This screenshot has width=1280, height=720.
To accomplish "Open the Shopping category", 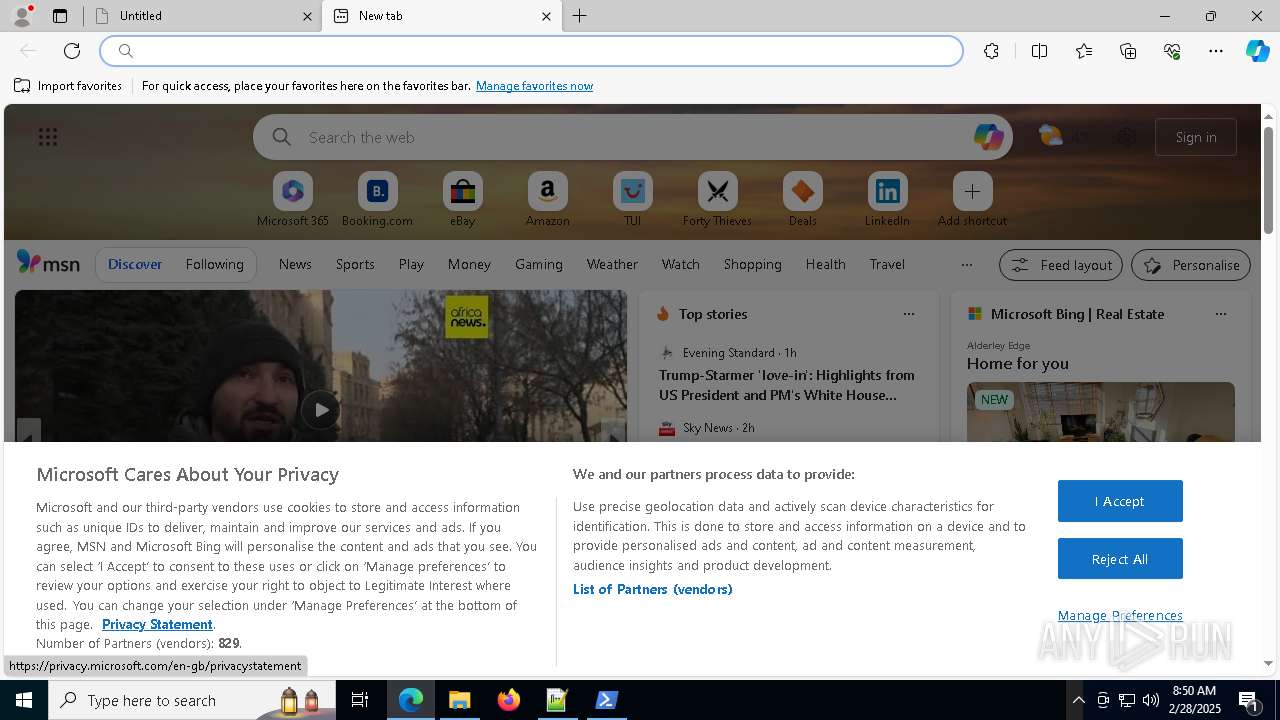I will pyautogui.click(x=752, y=264).
